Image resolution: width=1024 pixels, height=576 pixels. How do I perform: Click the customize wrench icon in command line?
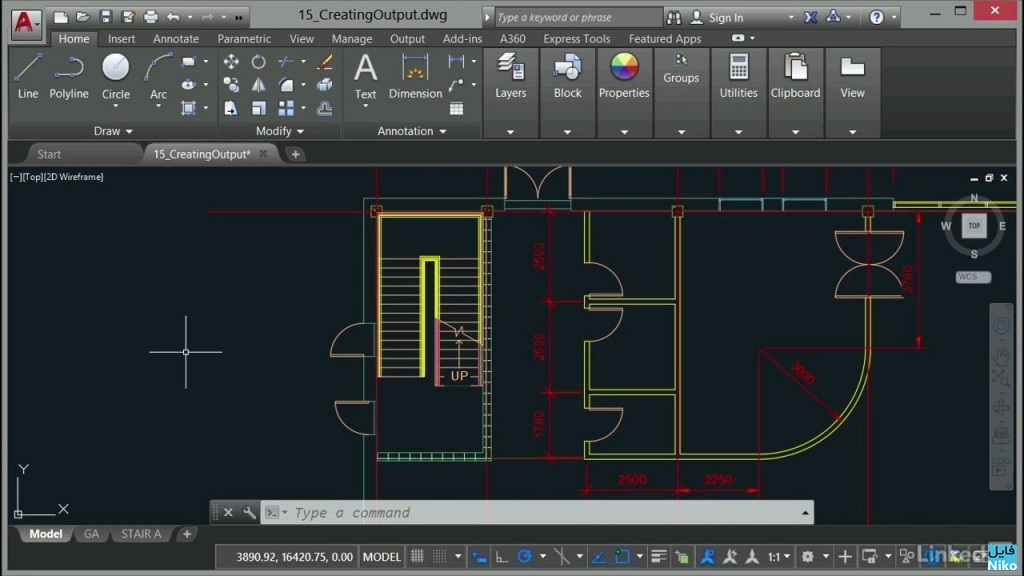pyautogui.click(x=249, y=513)
